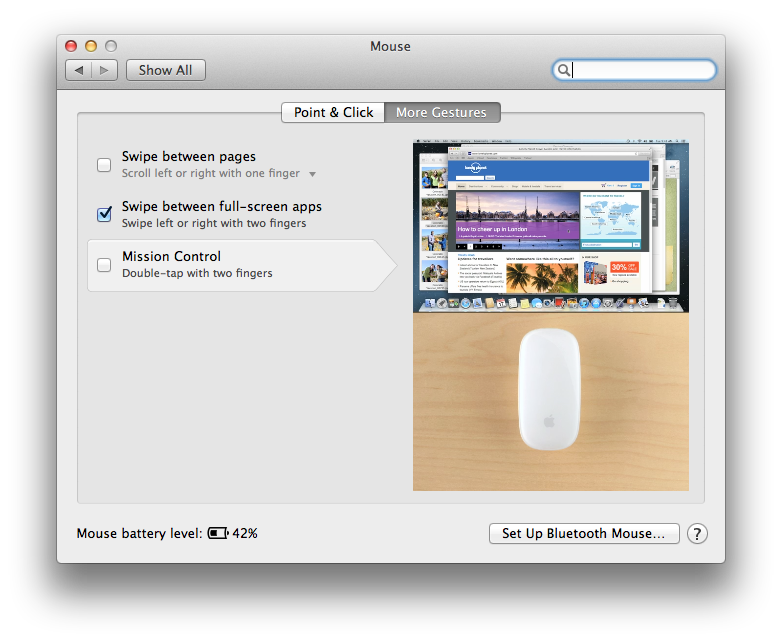Click the 42% battery value
The image size is (782, 642).
(x=245, y=533)
